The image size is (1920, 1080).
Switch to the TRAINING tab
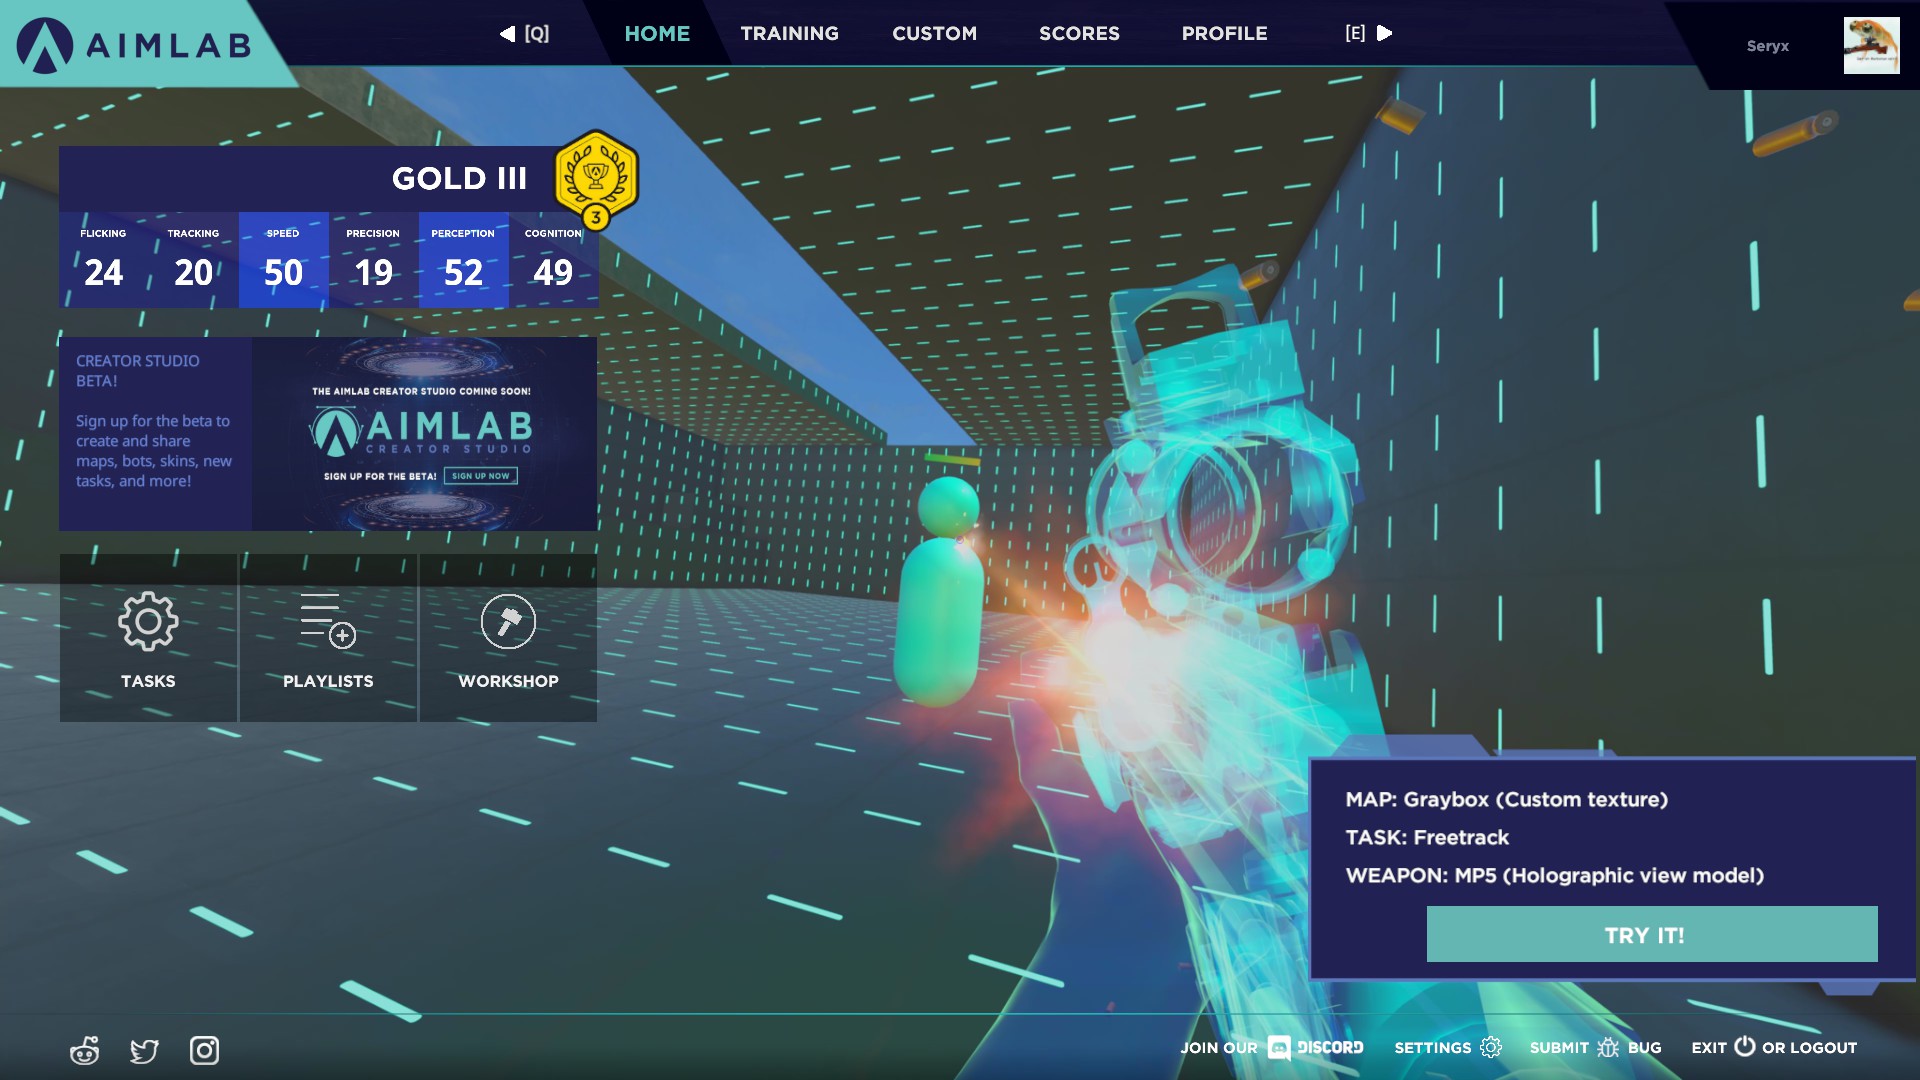click(x=789, y=34)
